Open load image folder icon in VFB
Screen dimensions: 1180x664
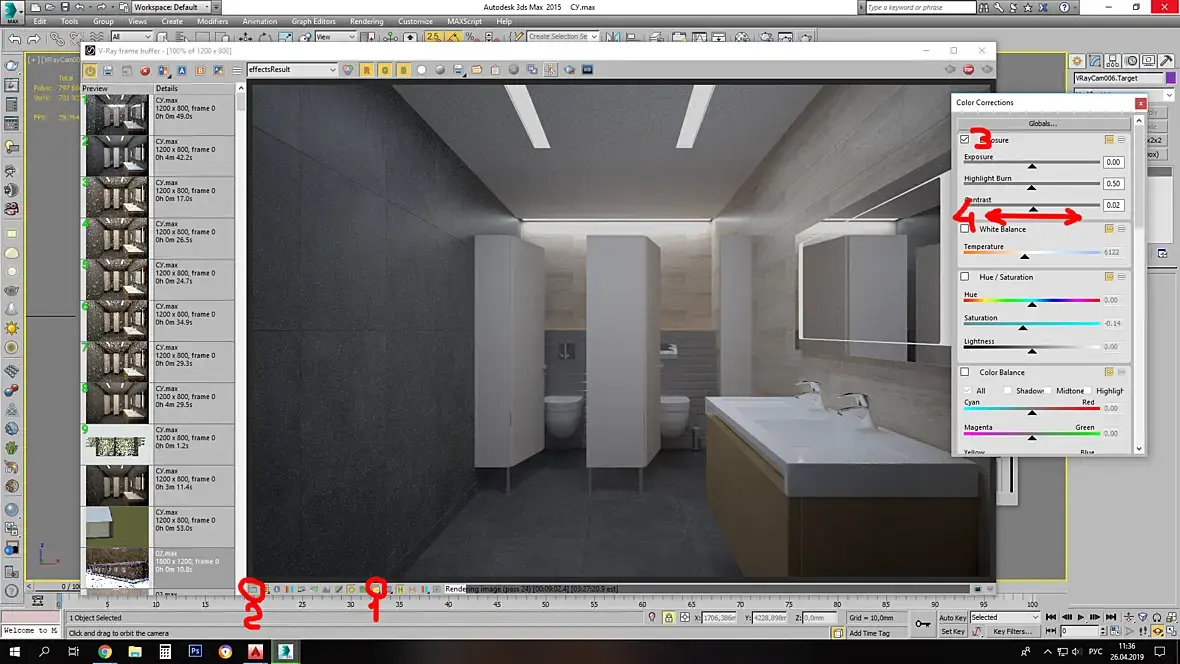coord(476,70)
